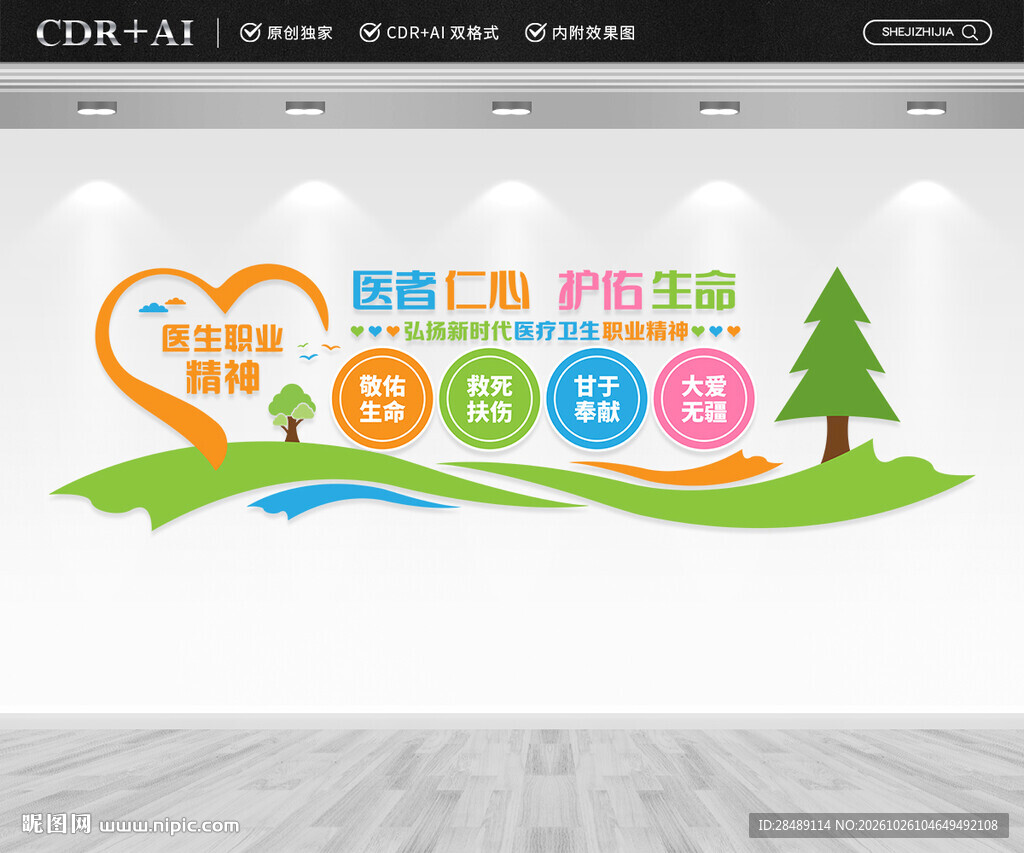1024x853 pixels.
Task: Click the silver CDR+AI logo
Action: pyautogui.click(x=115, y=33)
